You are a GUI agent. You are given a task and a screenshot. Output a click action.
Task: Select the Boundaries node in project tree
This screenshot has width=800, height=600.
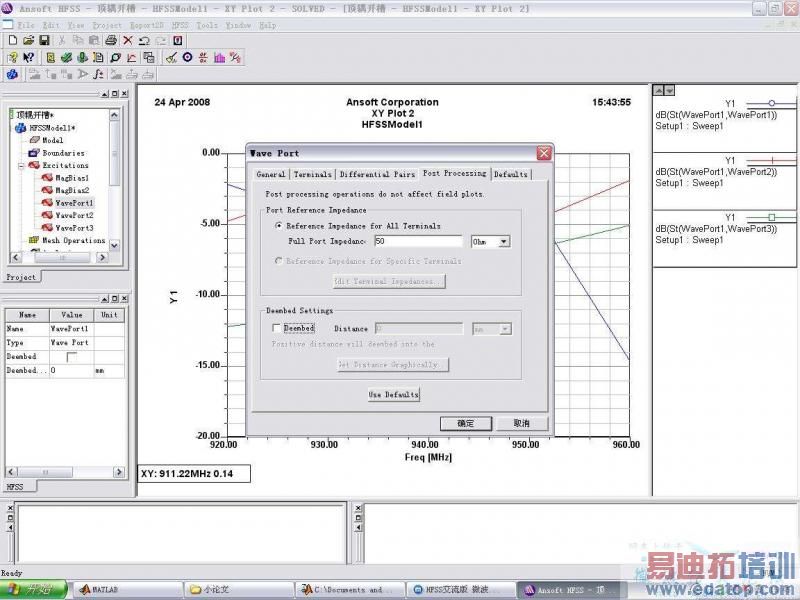(x=57, y=153)
